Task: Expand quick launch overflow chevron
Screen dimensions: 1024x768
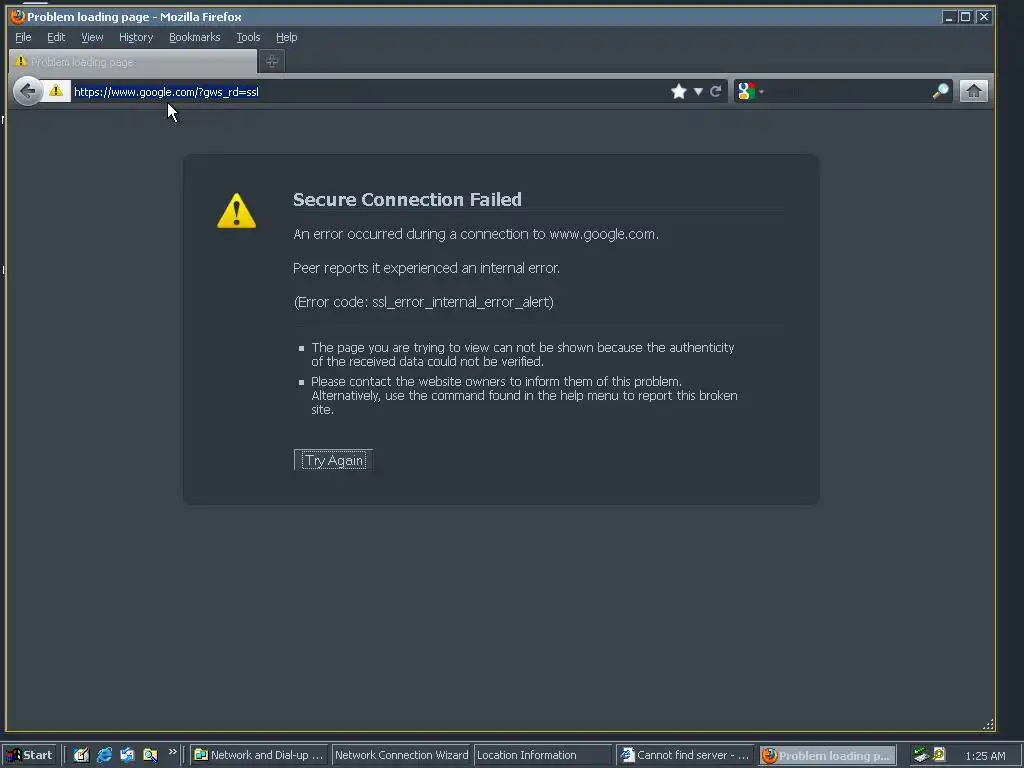Action: (x=172, y=752)
